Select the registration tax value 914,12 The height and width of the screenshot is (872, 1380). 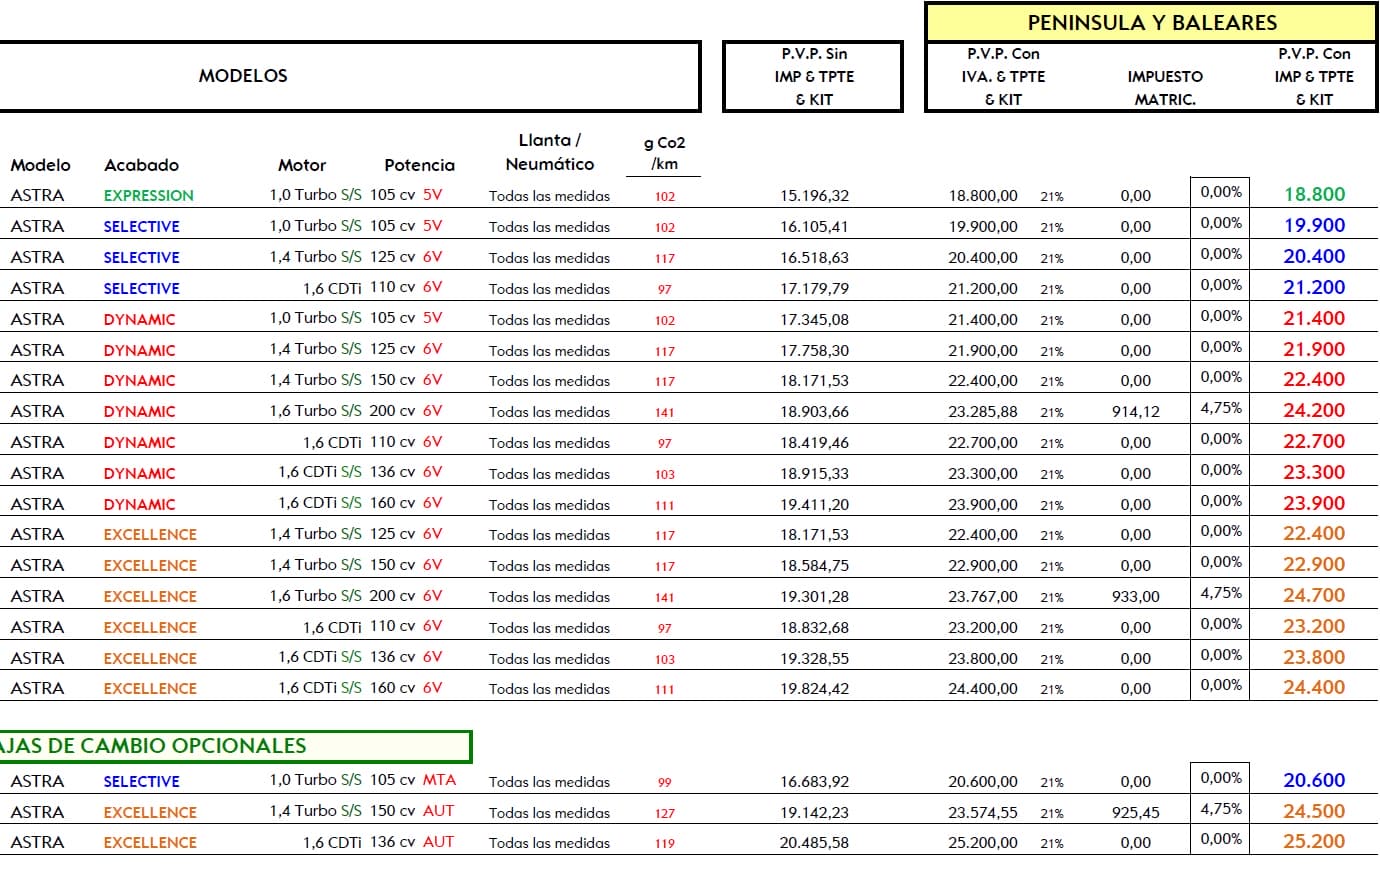1136,411
